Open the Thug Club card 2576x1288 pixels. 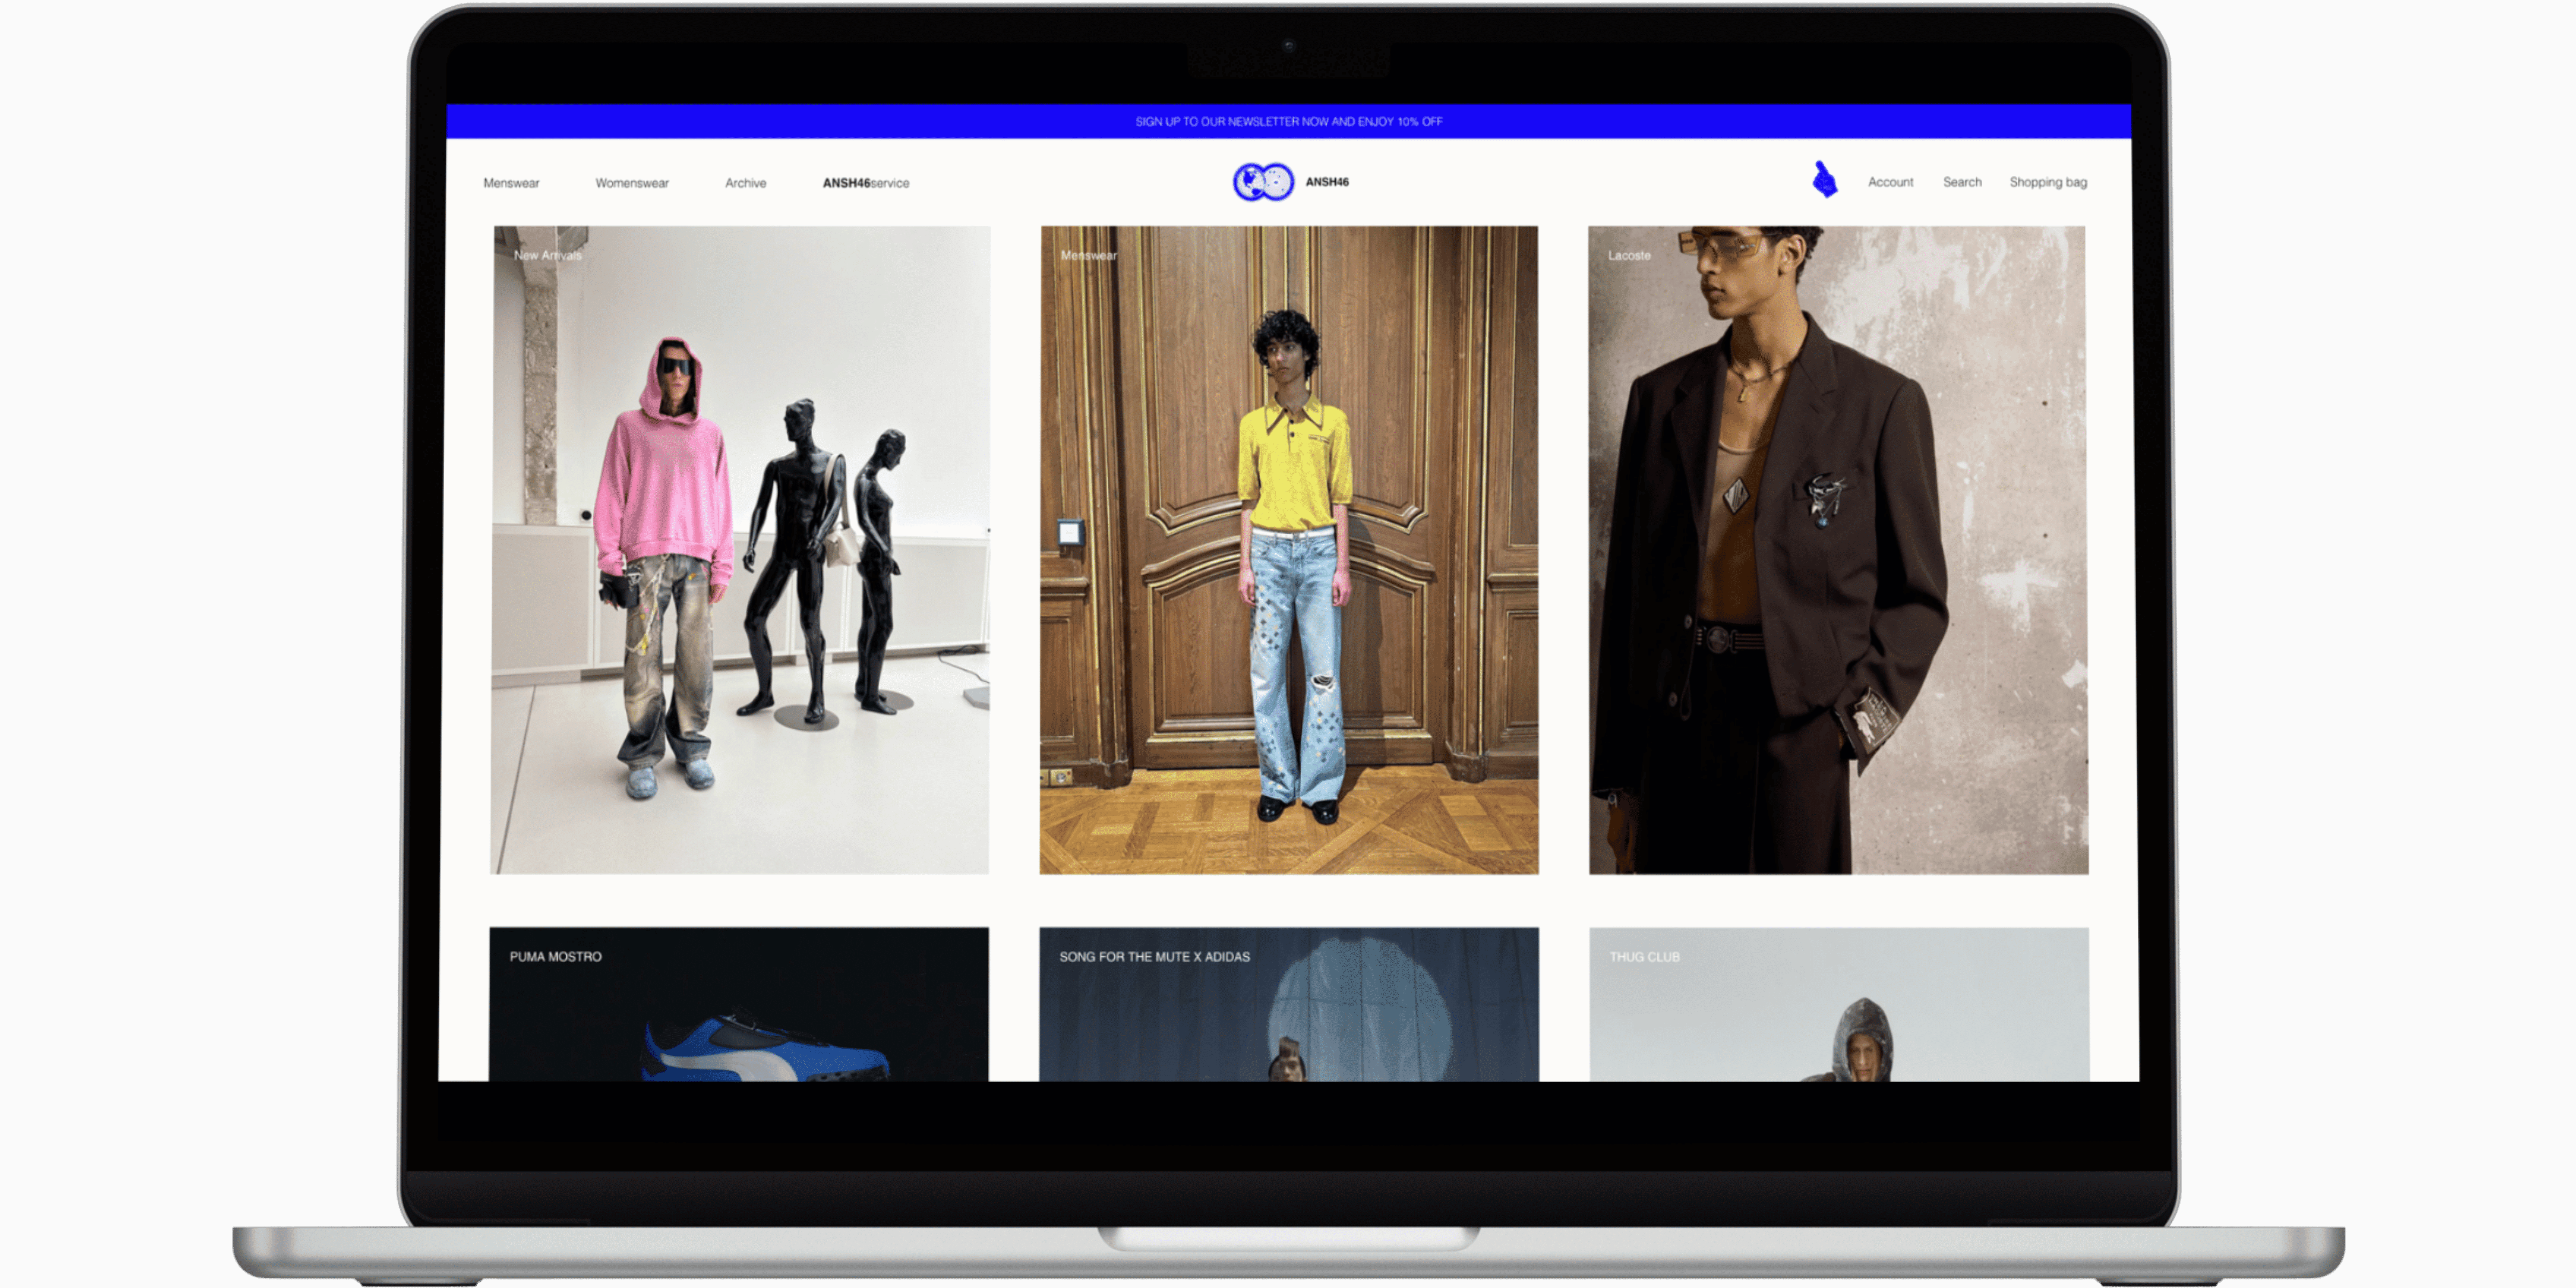pos(1839,1004)
